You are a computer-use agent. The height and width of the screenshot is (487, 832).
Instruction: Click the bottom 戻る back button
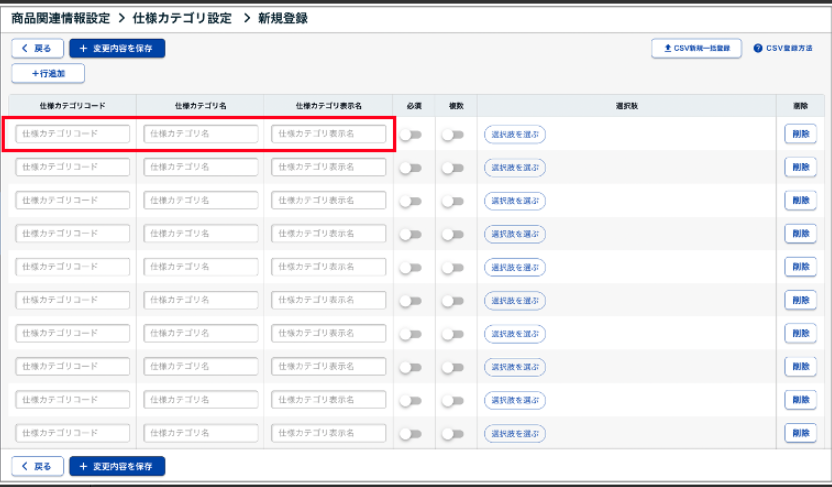click(38, 466)
